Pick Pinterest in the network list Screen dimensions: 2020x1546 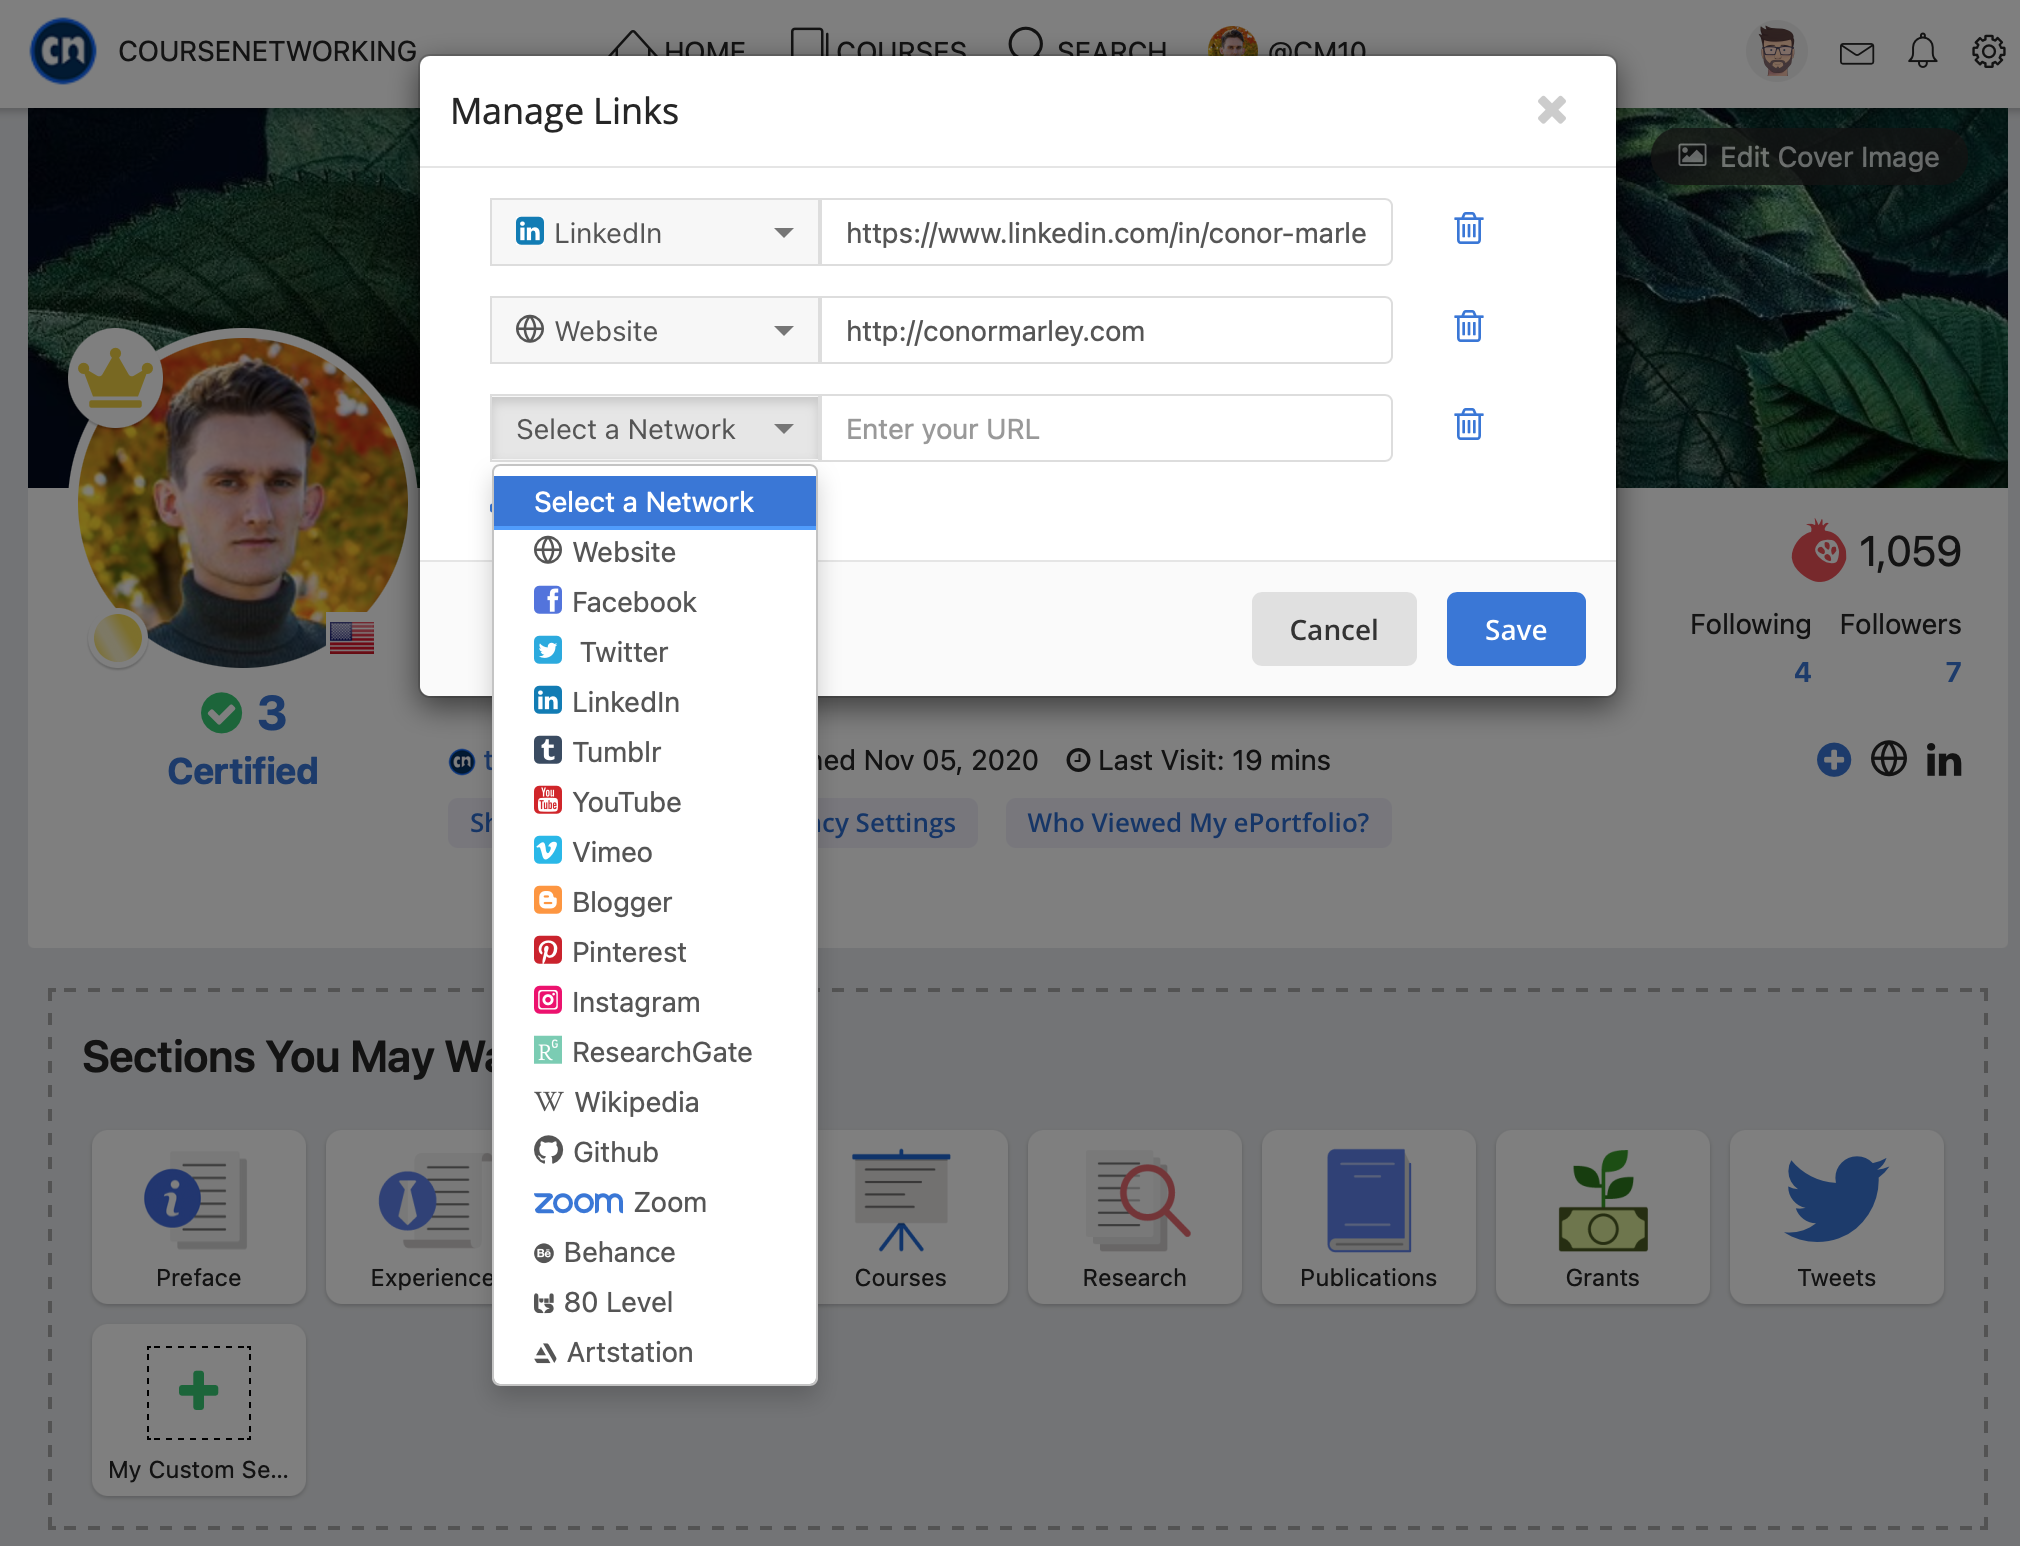655,952
